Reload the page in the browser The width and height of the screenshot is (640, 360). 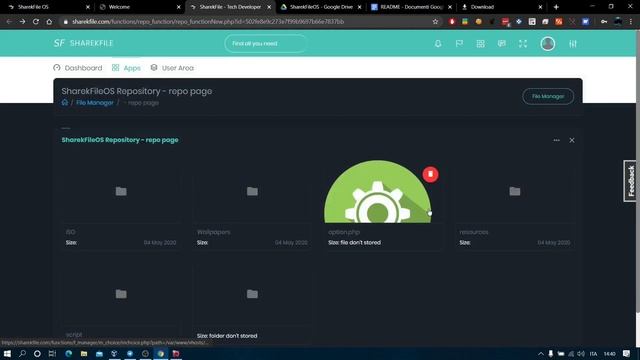pos(36,22)
